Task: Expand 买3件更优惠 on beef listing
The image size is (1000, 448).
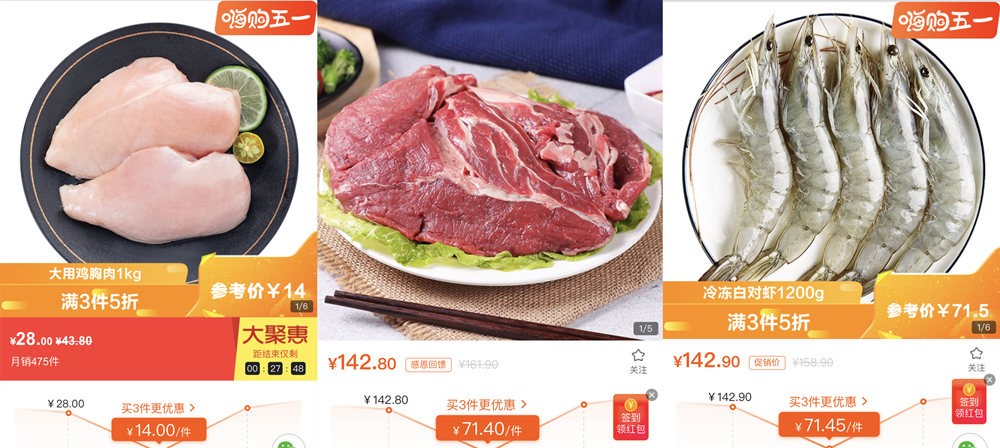Action: click(487, 405)
